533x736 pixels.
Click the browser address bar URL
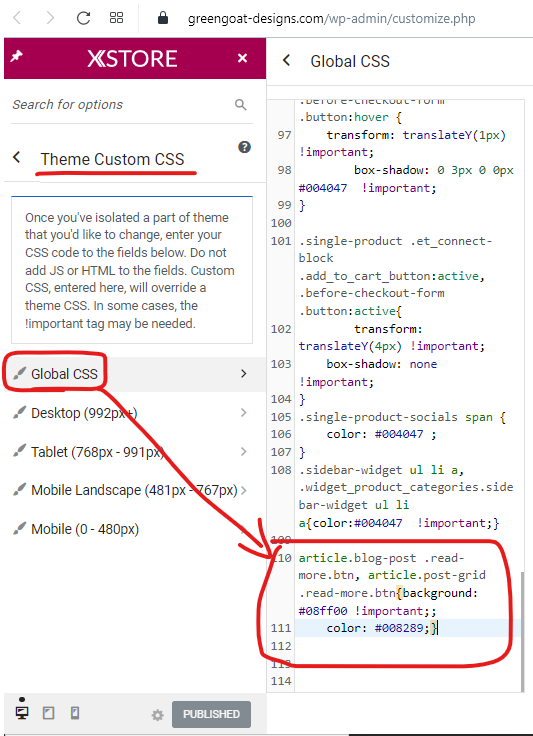pos(331,19)
